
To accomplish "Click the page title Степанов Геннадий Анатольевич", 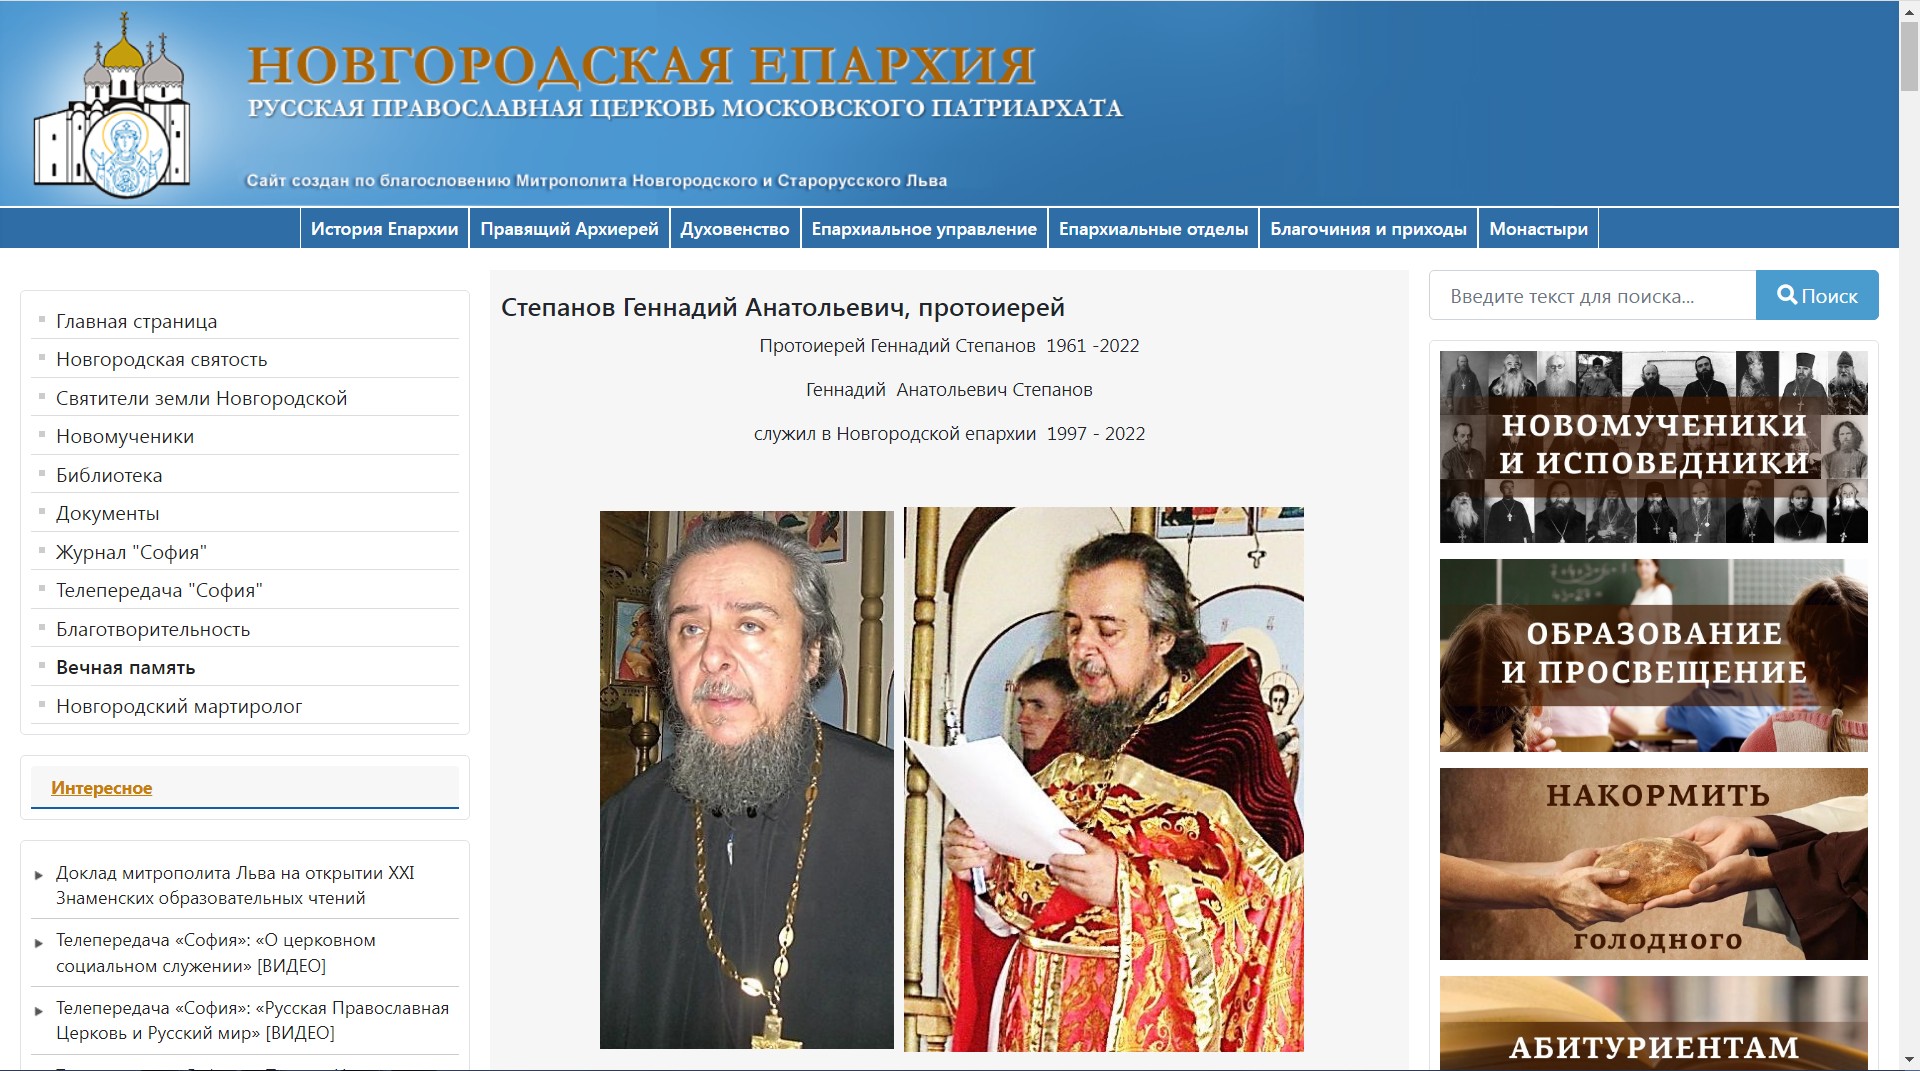I will pyautogui.click(x=783, y=307).
